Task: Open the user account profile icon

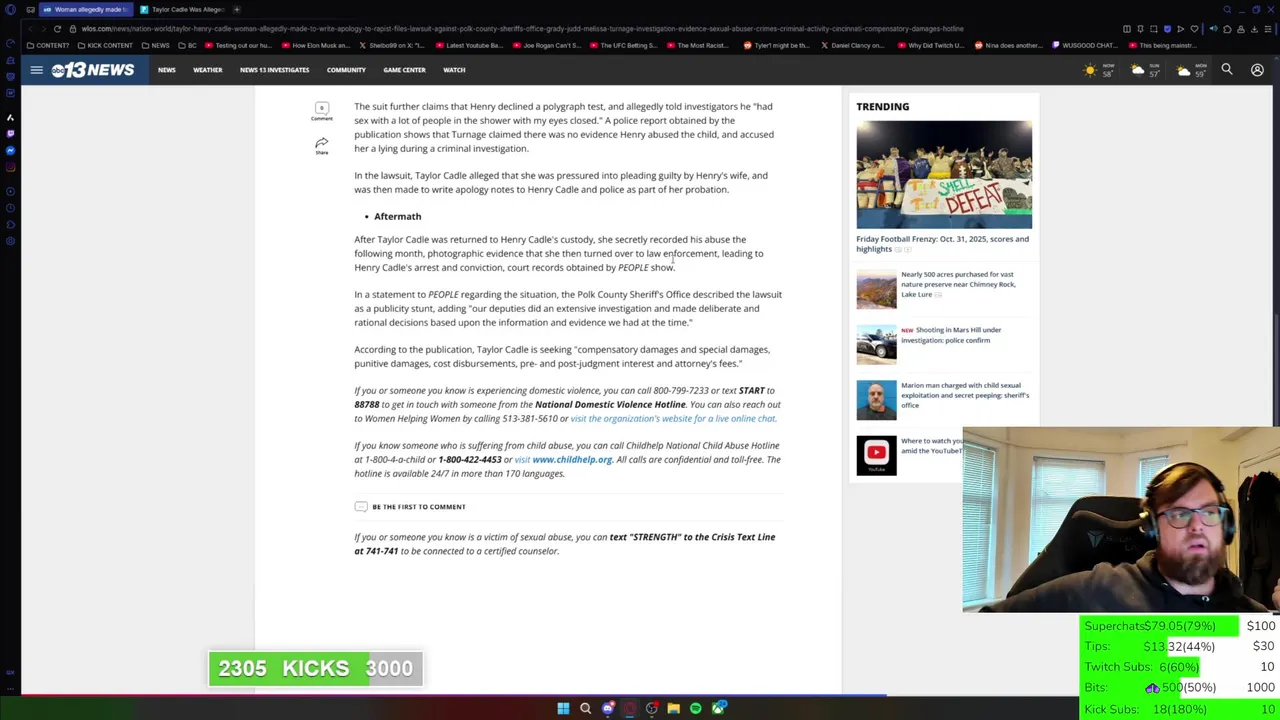Action: click(1257, 70)
